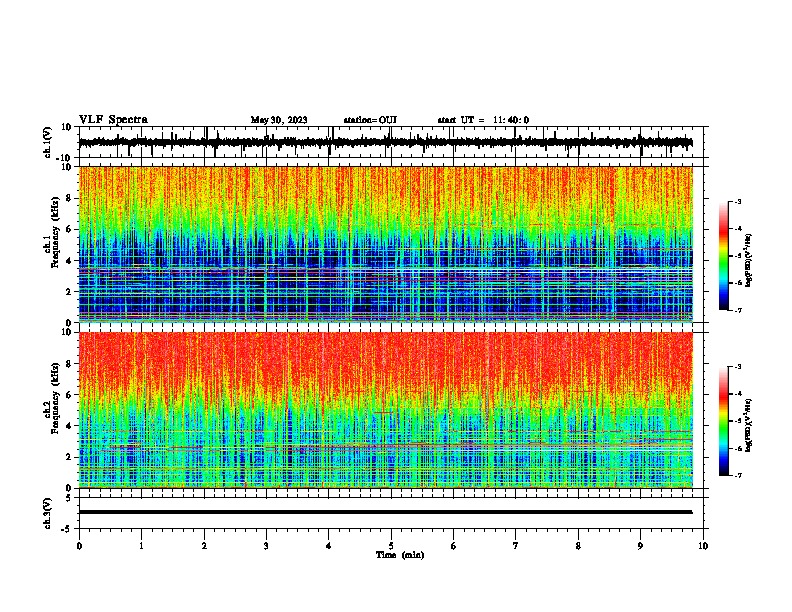
Task: Click the -3 value on ch.1 colorbar
Action: click(x=737, y=202)
